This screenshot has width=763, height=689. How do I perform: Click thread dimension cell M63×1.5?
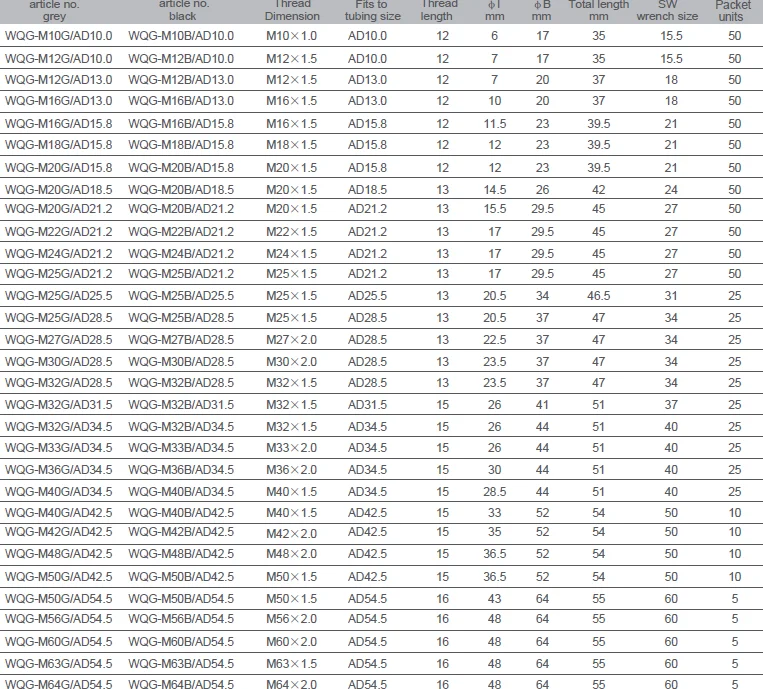click(x=292, y=663)
